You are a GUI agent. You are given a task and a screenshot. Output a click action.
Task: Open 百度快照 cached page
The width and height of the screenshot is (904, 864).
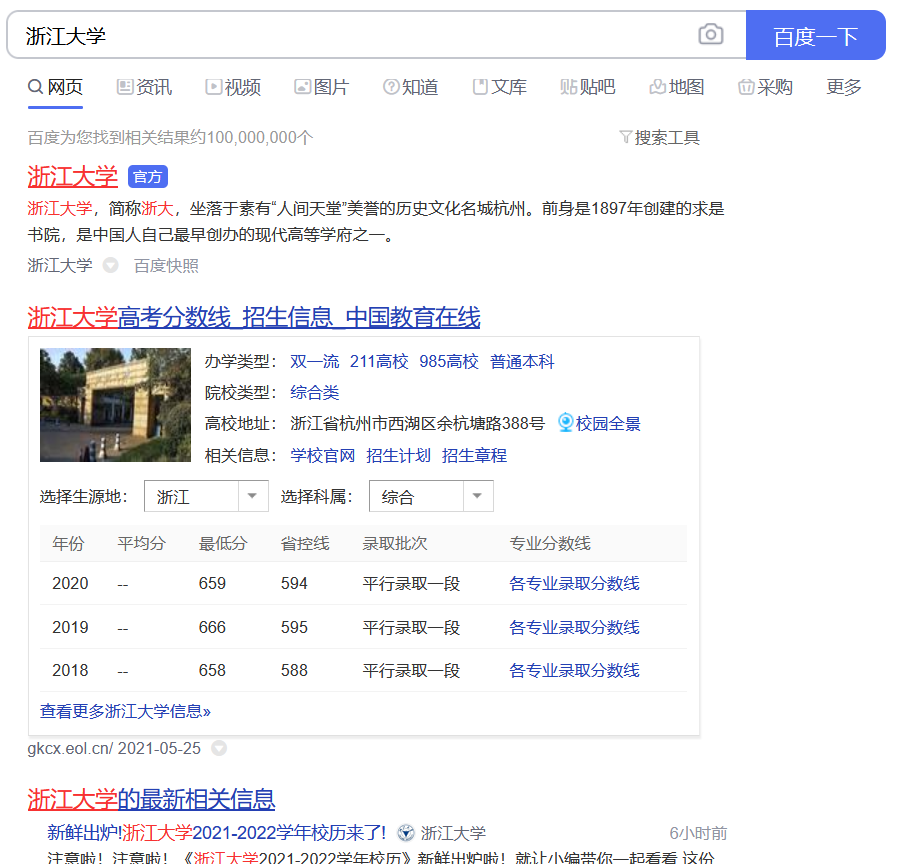click(x=166, y=266)
